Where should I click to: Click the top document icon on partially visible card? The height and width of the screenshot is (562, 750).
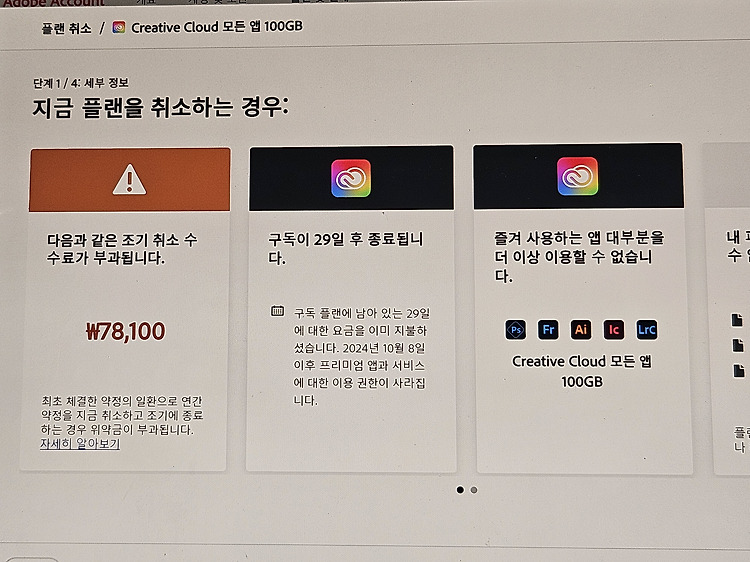[737, 320]
